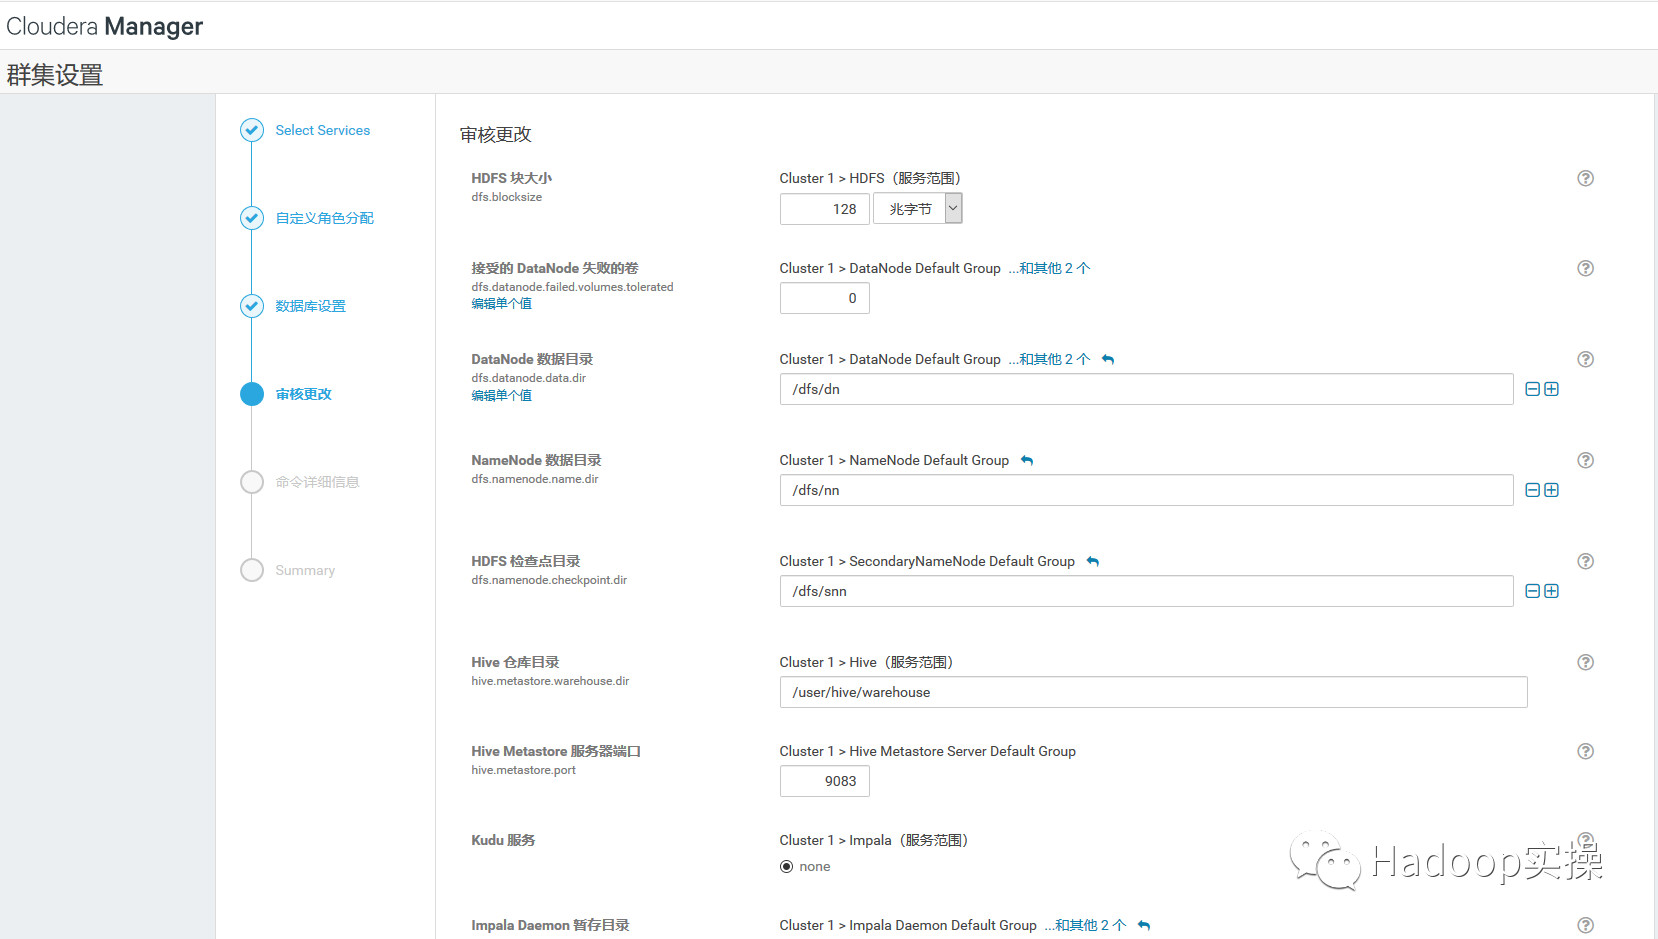The height and width of the screenshot is (939, 1658).
Task: Open help for DataNode data directory
Action: (x=1585, y=359)
